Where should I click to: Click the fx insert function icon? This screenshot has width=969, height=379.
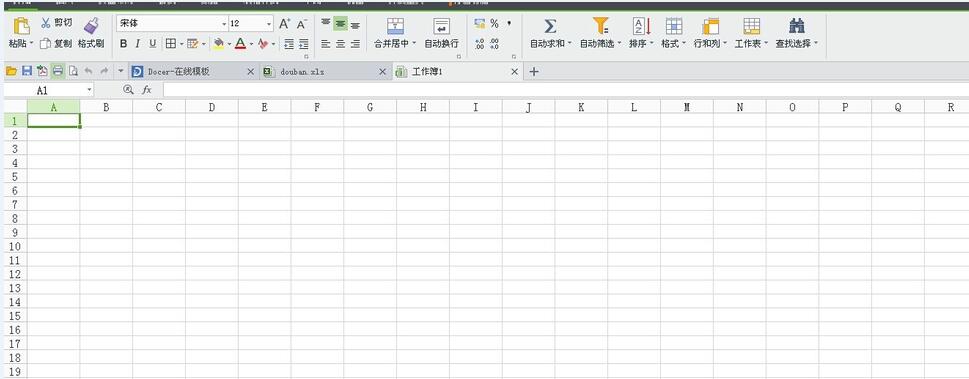pyautogui.click(x=146, y=90)
